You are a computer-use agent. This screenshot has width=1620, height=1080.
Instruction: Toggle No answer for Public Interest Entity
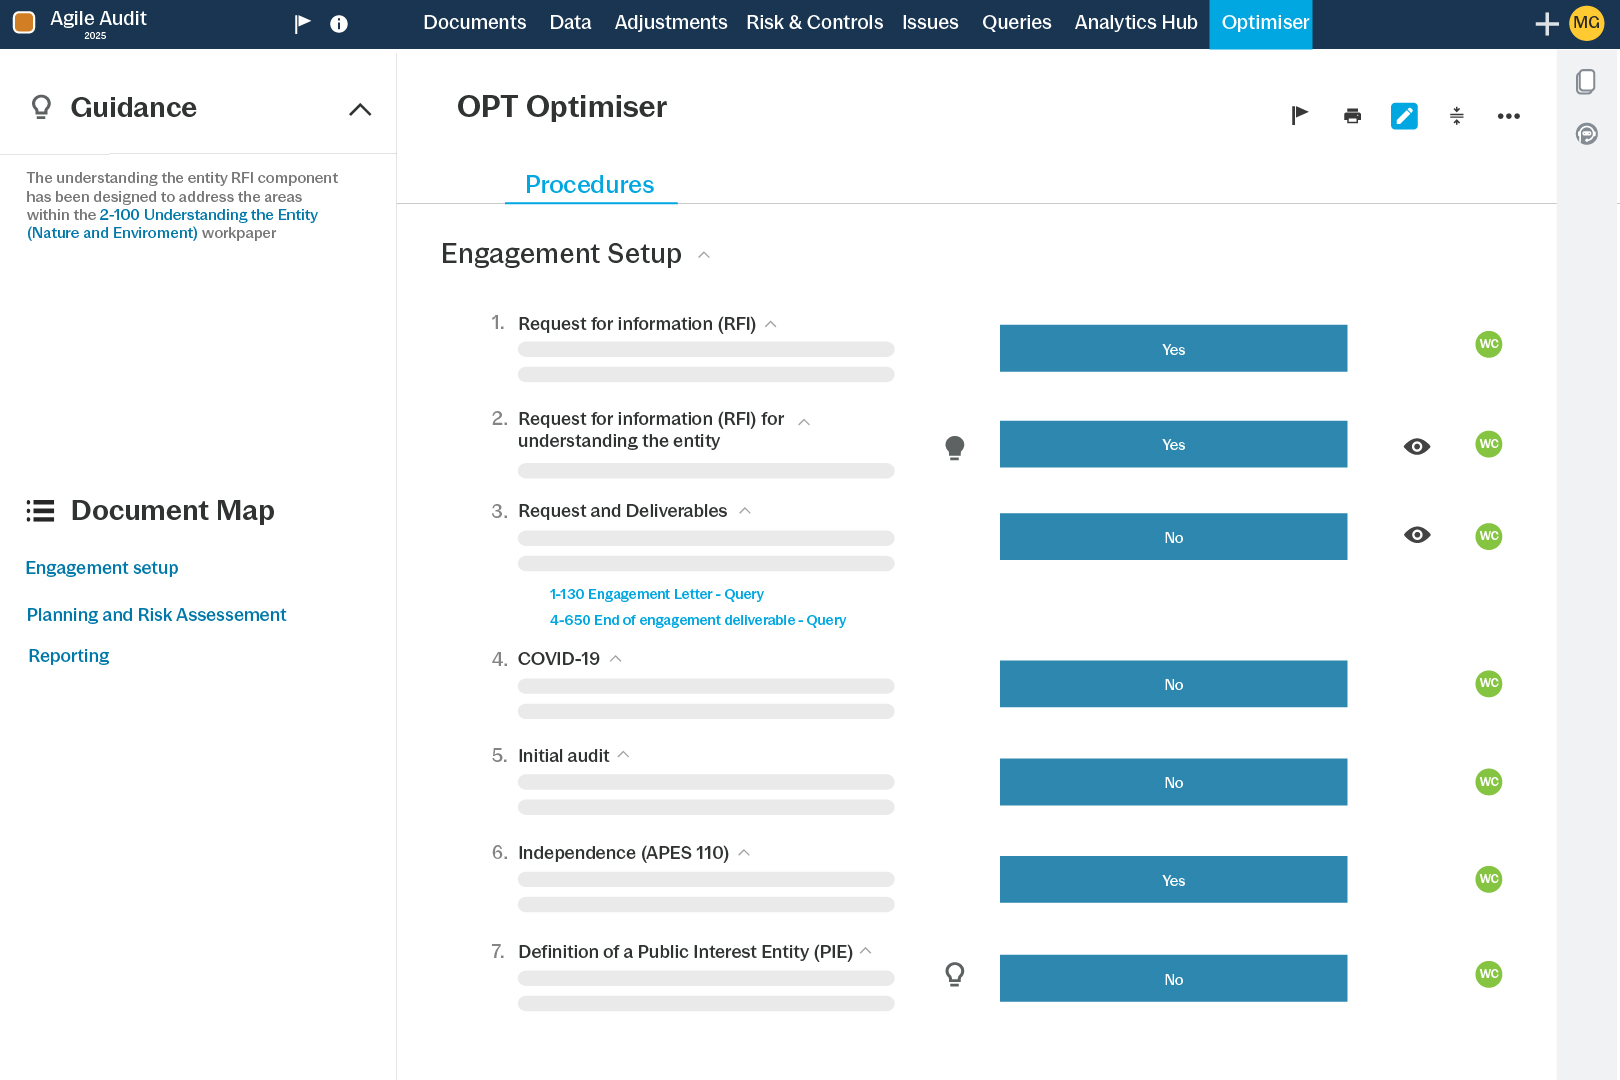pos(1173,979)
